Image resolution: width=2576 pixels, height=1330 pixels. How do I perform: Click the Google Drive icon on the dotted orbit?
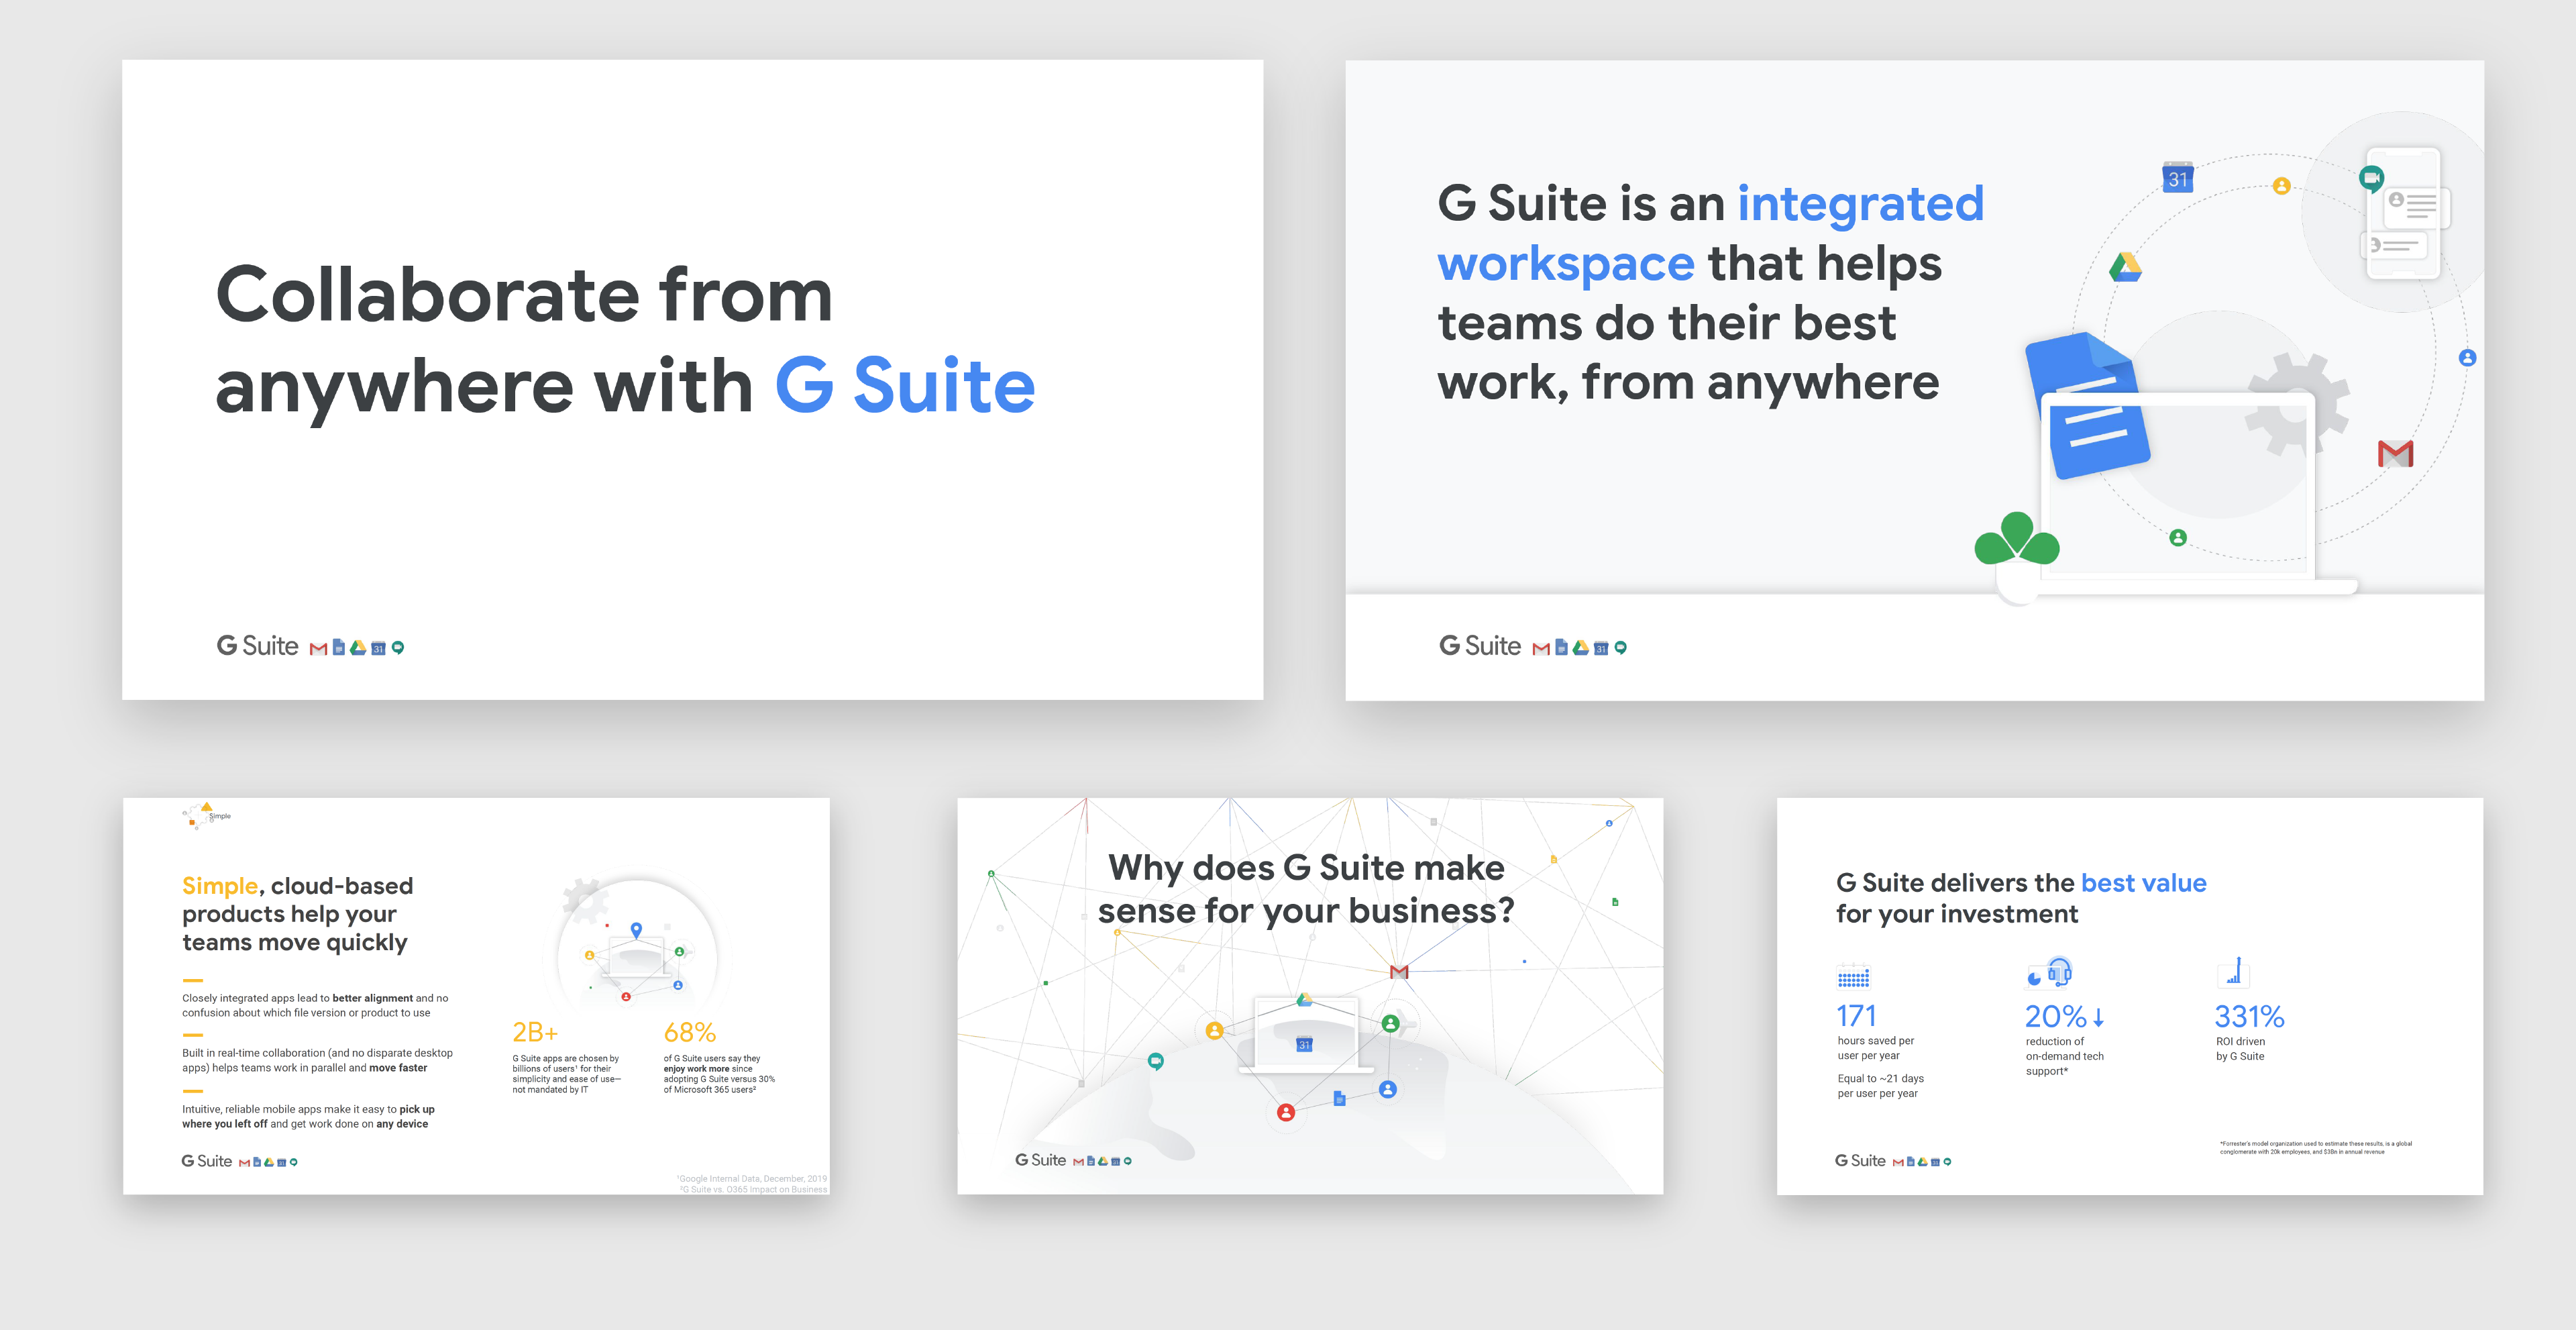pos(2125,267)
